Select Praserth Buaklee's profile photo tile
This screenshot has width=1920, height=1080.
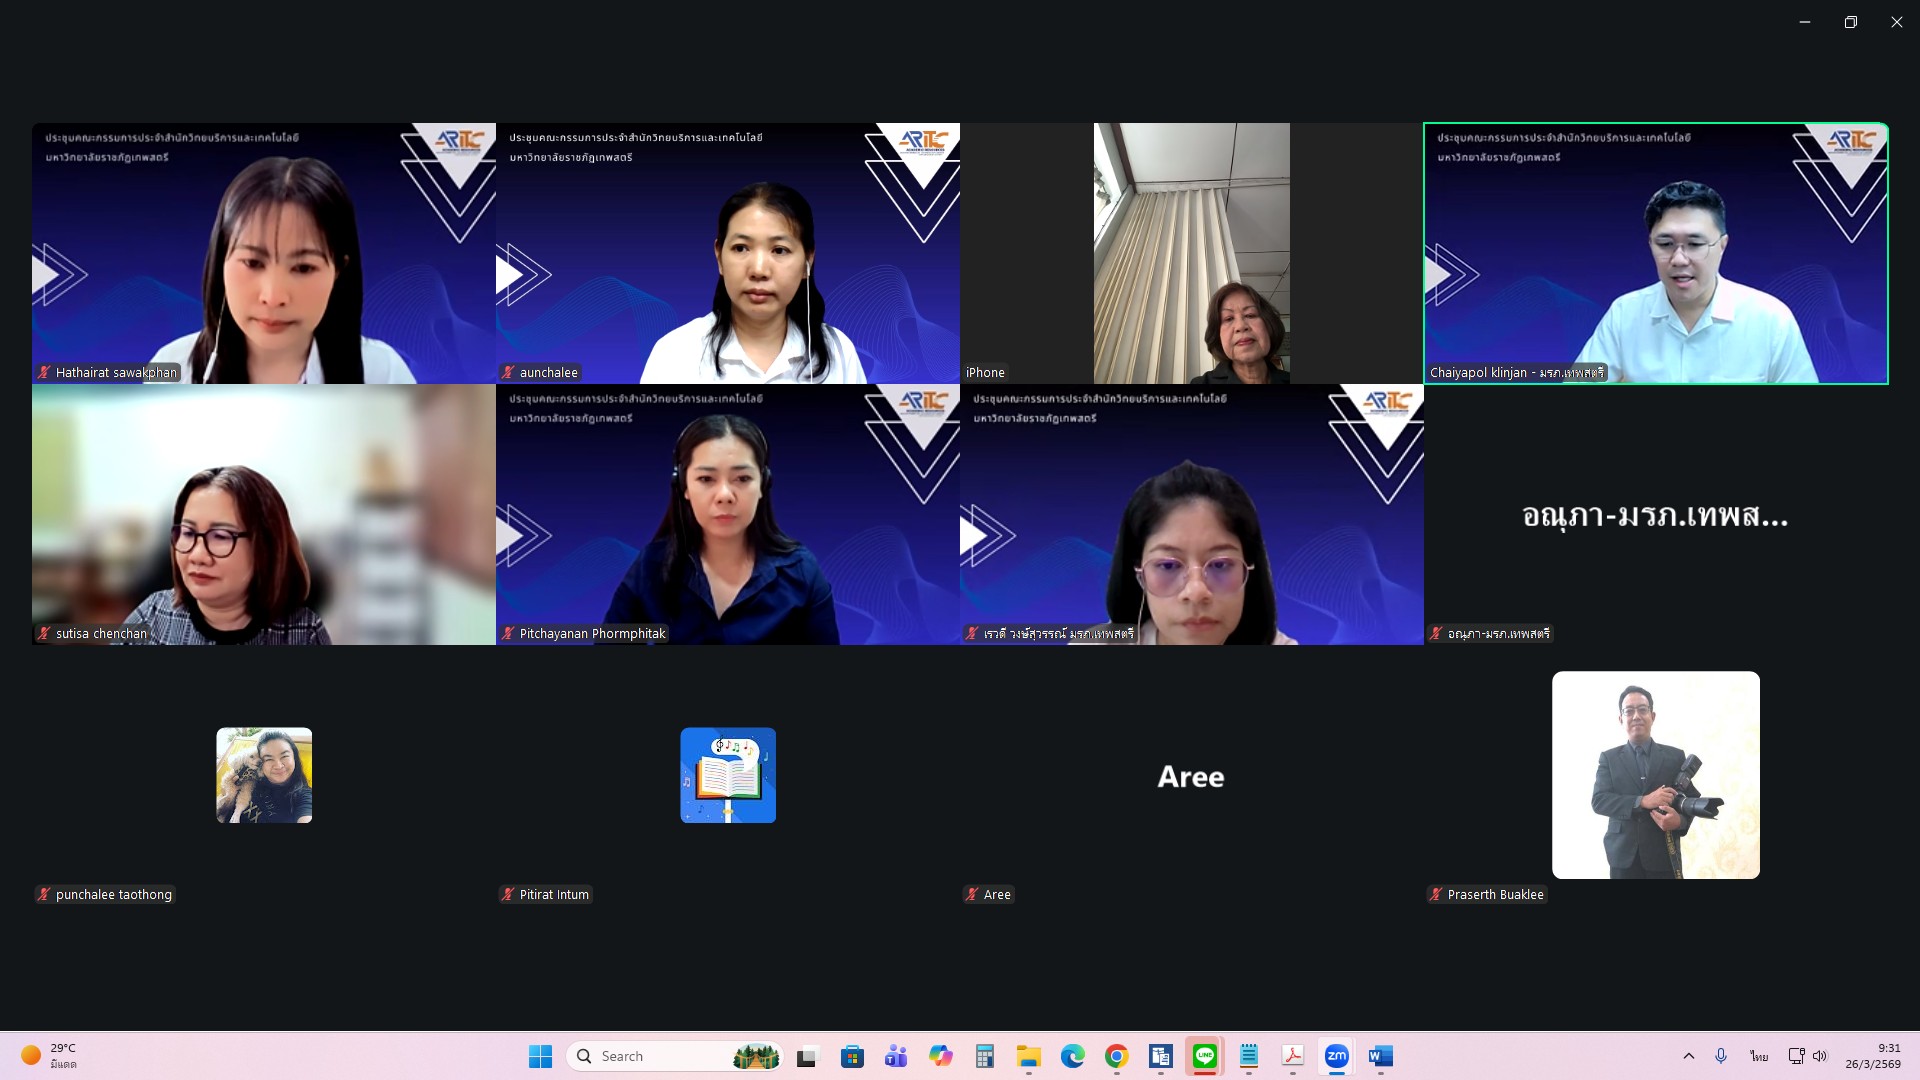click(1655, 775)
